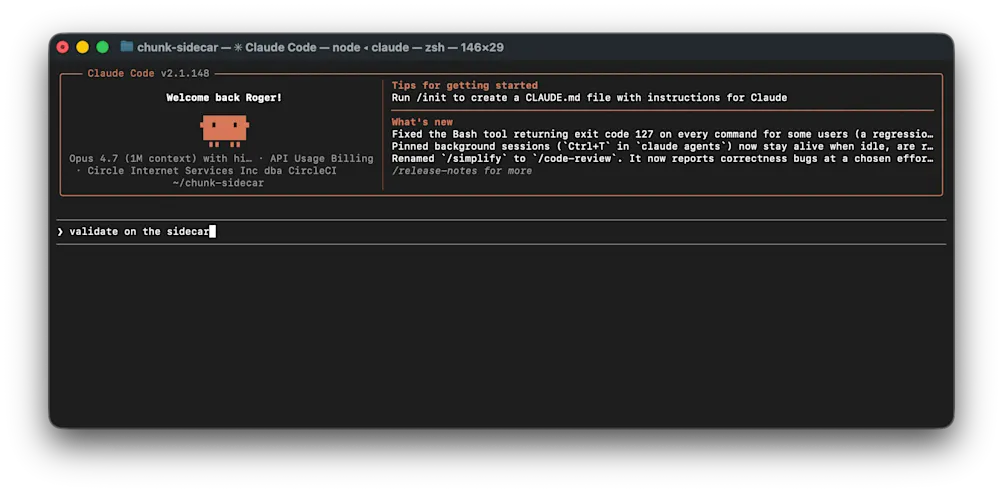Click the window title "chunk-sidecar — Claude Code"
This screenshot has height=493, width=1003.
pos(320,47)
